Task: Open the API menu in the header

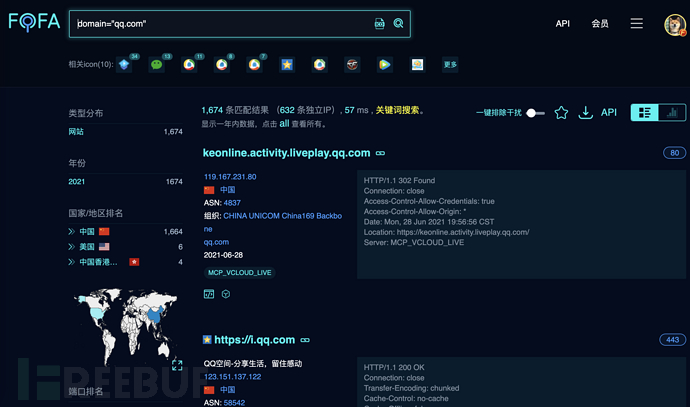Action: 562,24
